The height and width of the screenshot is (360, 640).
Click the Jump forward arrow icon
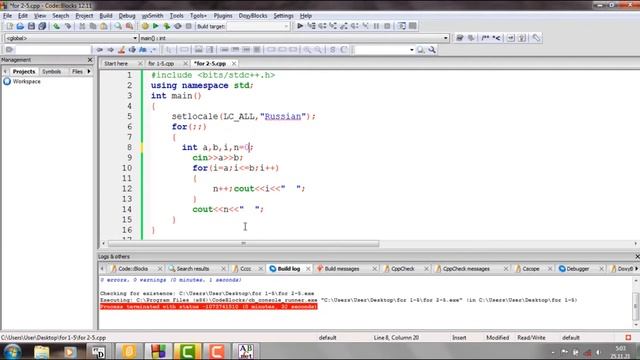point(110,50)
